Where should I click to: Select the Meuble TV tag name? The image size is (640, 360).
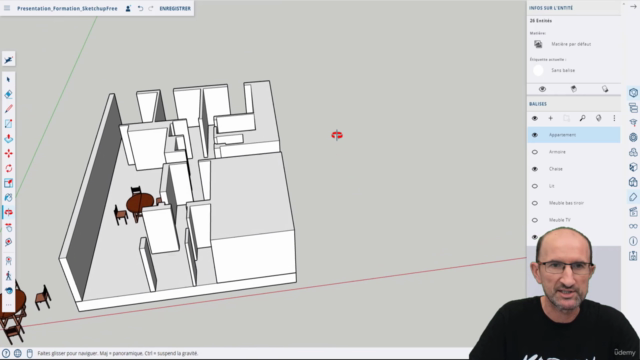coord(560,220)
